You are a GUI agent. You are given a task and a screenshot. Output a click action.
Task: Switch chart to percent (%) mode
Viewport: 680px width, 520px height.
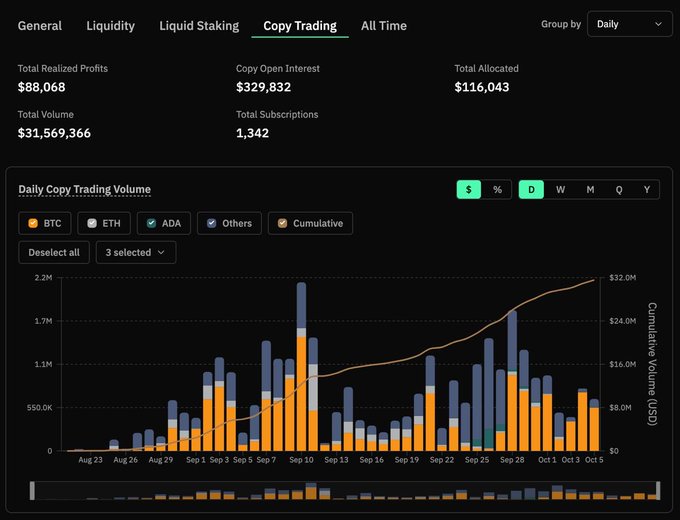point(497,190)
